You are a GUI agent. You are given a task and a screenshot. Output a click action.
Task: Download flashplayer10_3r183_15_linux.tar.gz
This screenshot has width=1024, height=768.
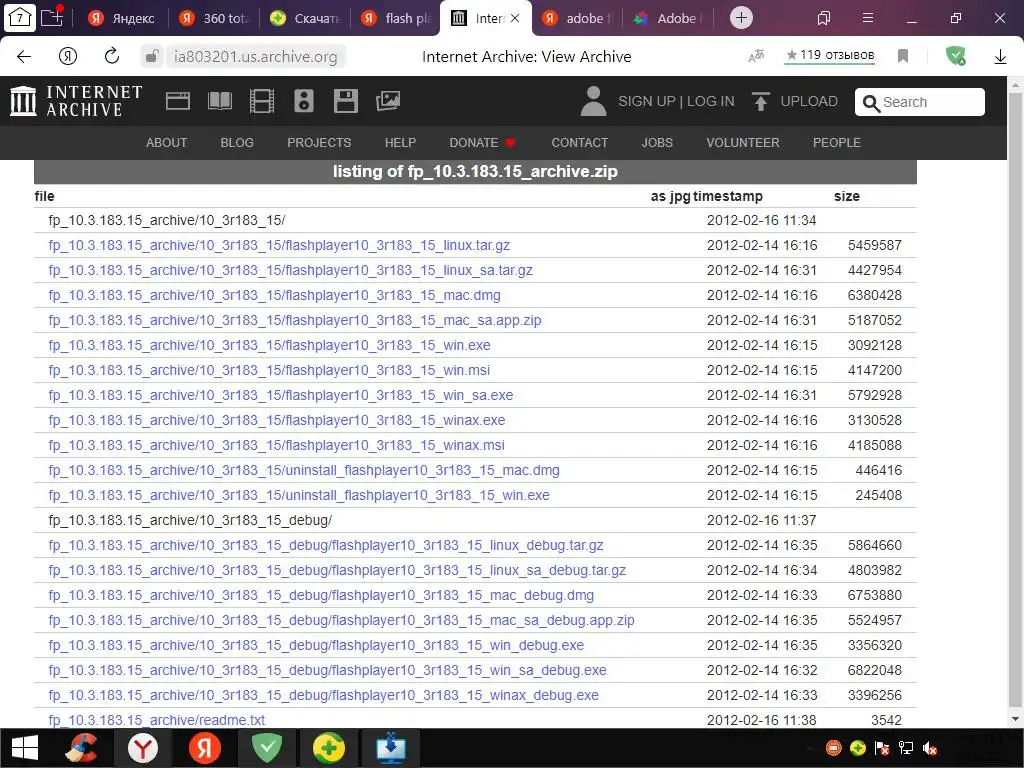[x=279, y=246]
